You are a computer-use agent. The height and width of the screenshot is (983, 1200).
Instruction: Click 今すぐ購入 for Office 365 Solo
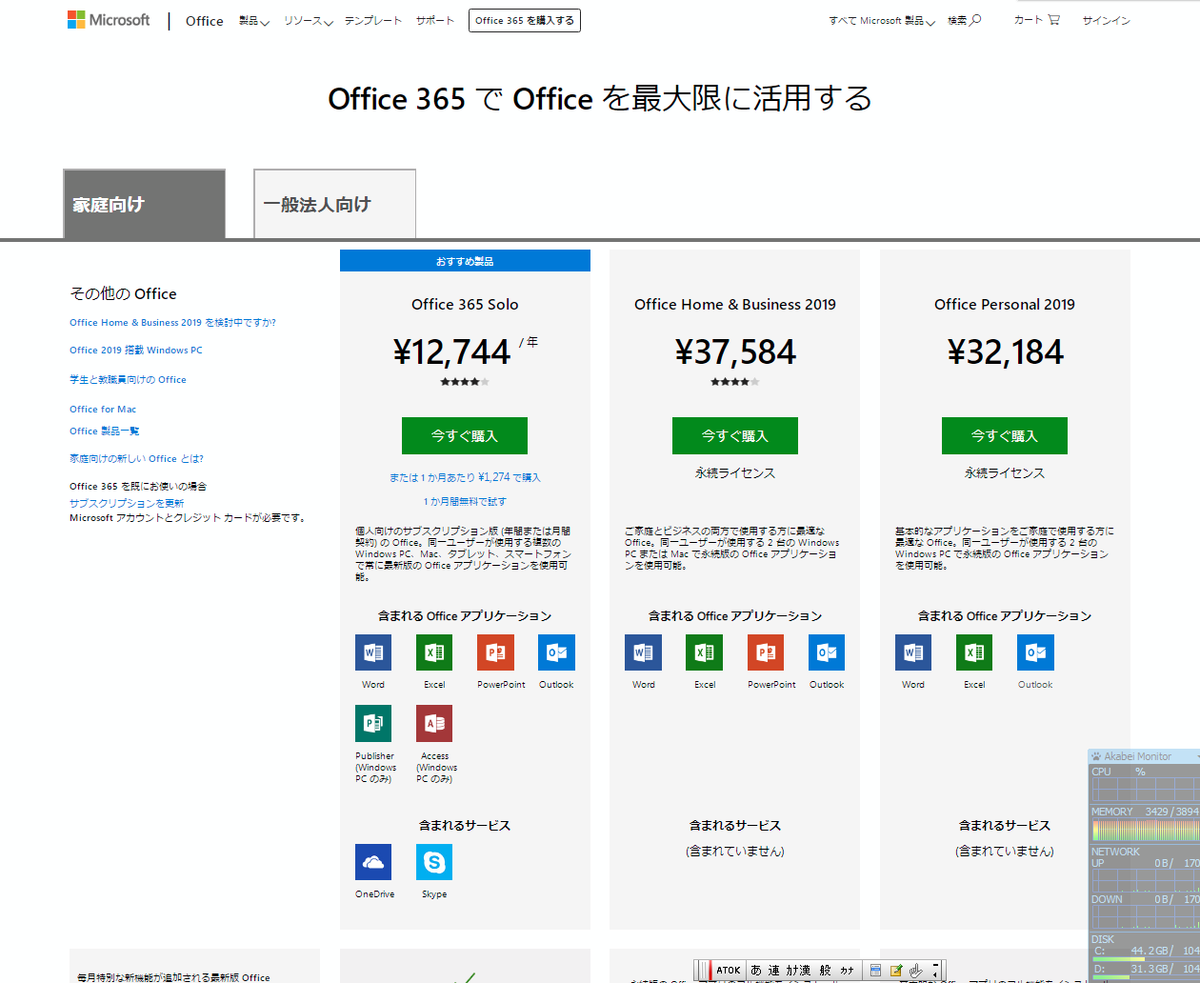465,436
